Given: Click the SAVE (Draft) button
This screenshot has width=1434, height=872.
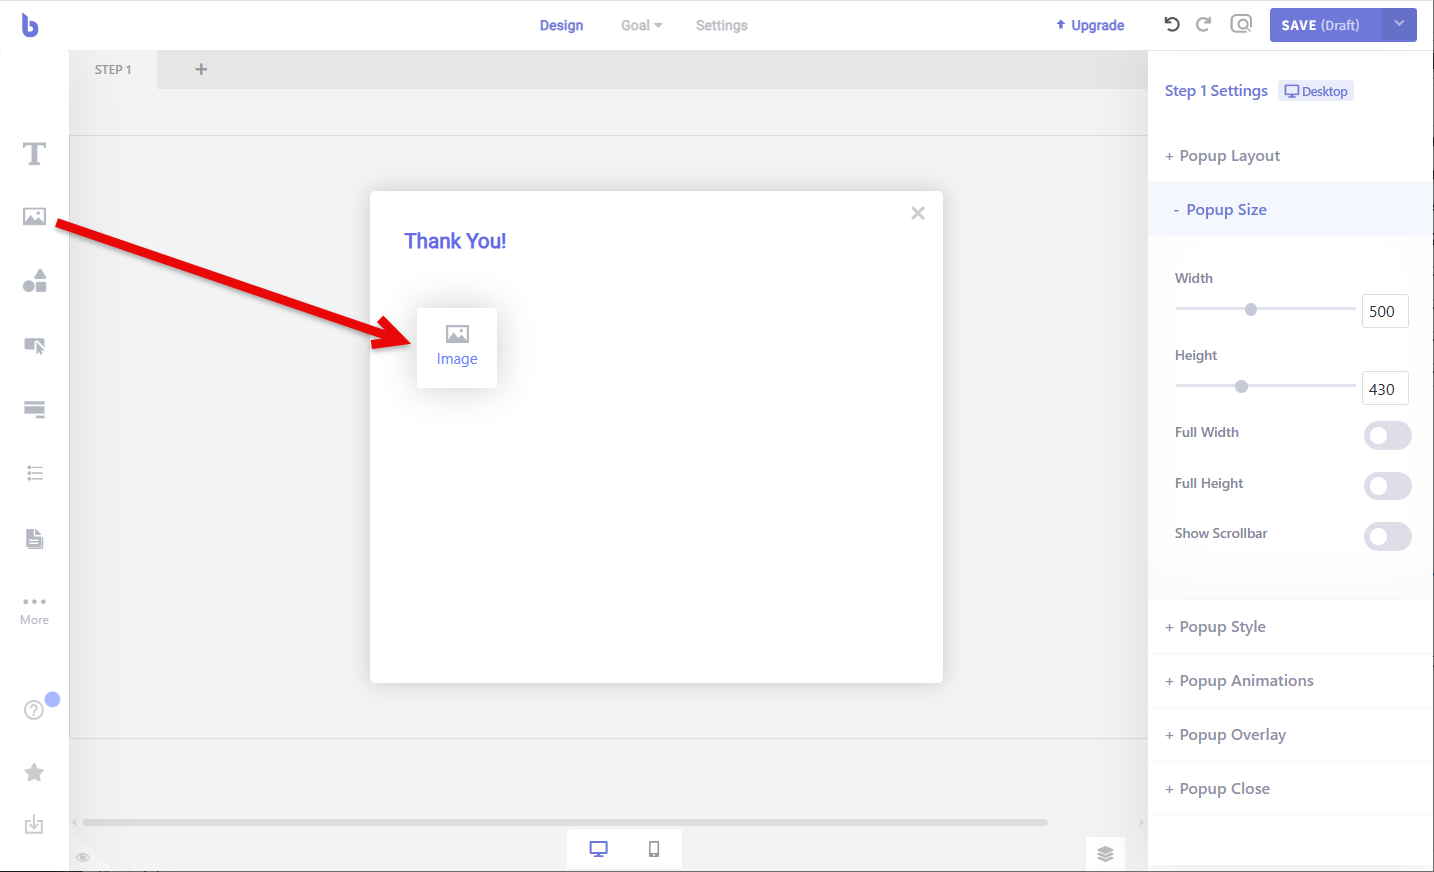Looking at the screenshot, I should (1326, 25).
